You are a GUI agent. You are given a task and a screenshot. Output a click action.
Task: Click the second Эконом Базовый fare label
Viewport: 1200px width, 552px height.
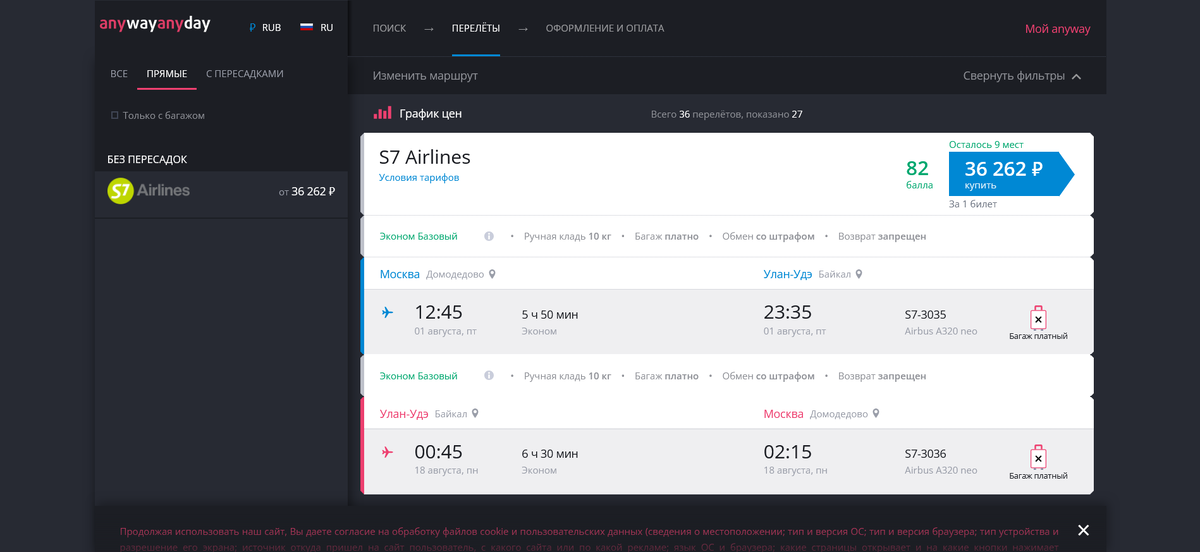[x=418, y=376]
